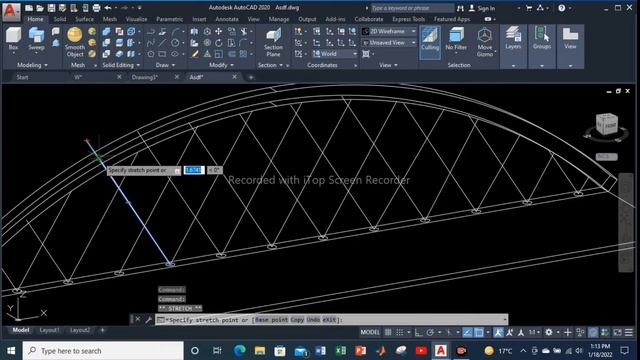640x360 pixels.
Task: Toggle grid display in status bar
Action: tap(388, 332)
